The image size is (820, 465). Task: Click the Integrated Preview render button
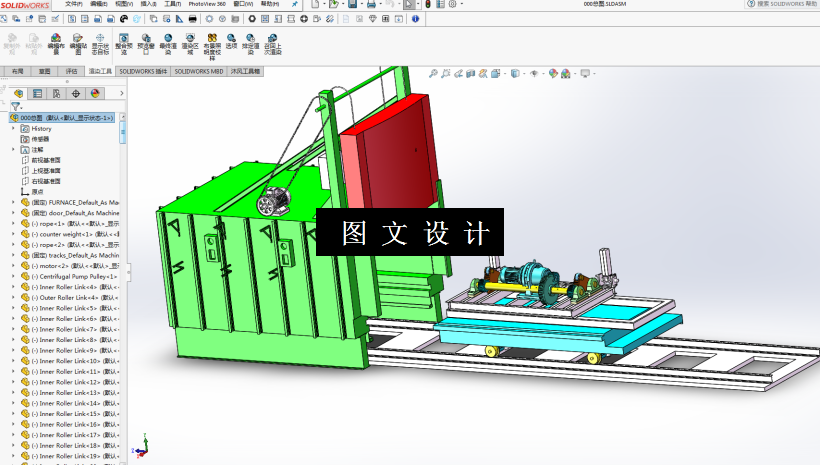coord(124,44)
